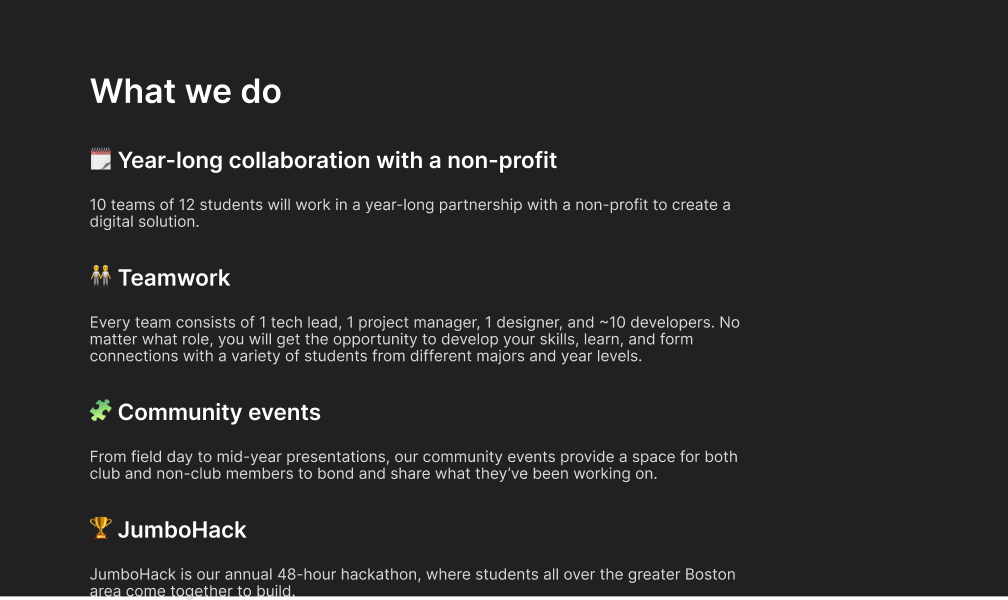Click the puzzle piece emoji

(101, 411)
